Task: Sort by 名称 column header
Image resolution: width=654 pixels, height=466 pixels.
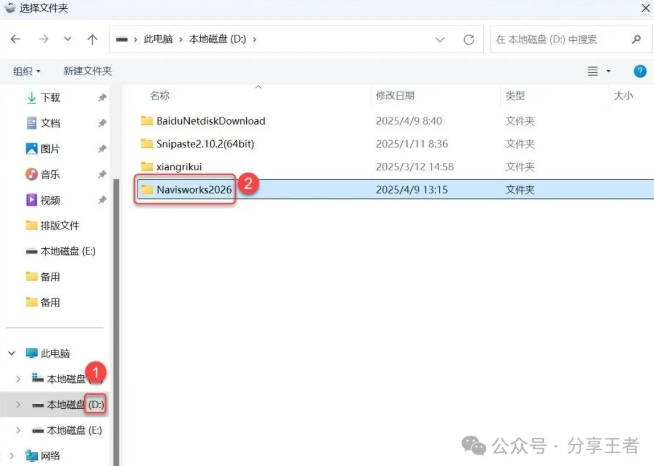Action: 160,96
